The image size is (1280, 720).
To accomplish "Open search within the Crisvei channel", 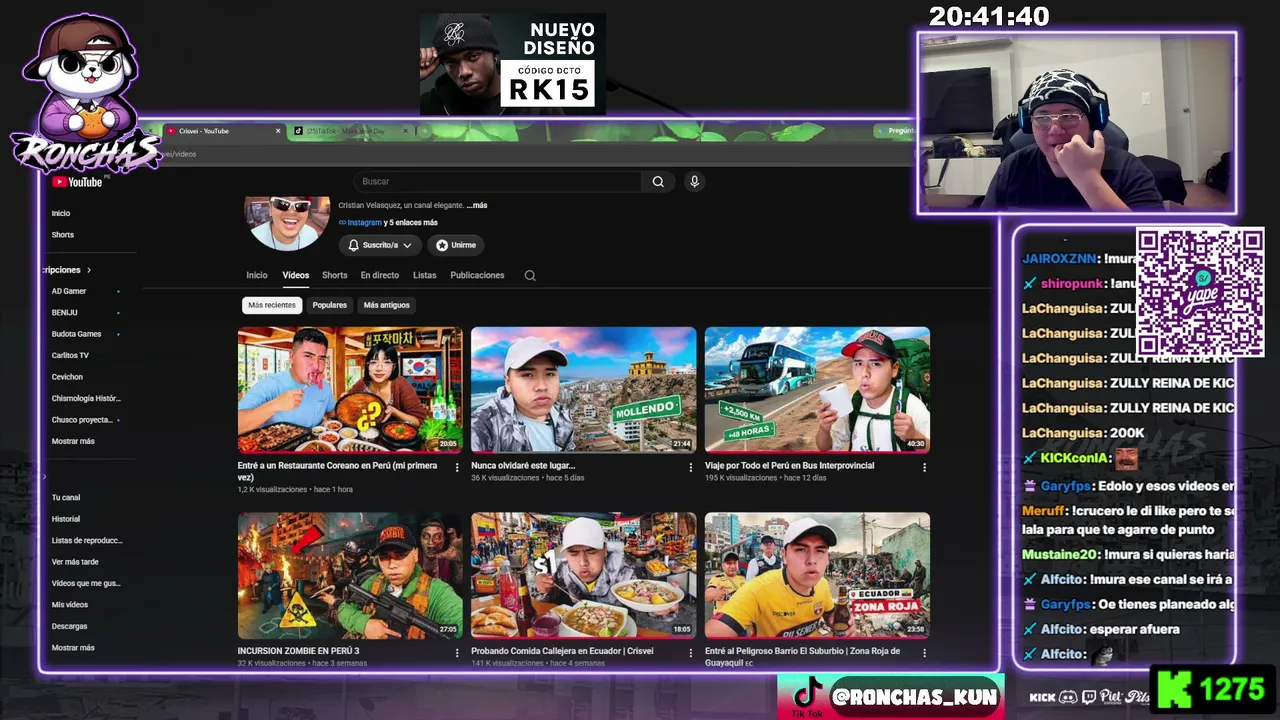I will (530, 275).
